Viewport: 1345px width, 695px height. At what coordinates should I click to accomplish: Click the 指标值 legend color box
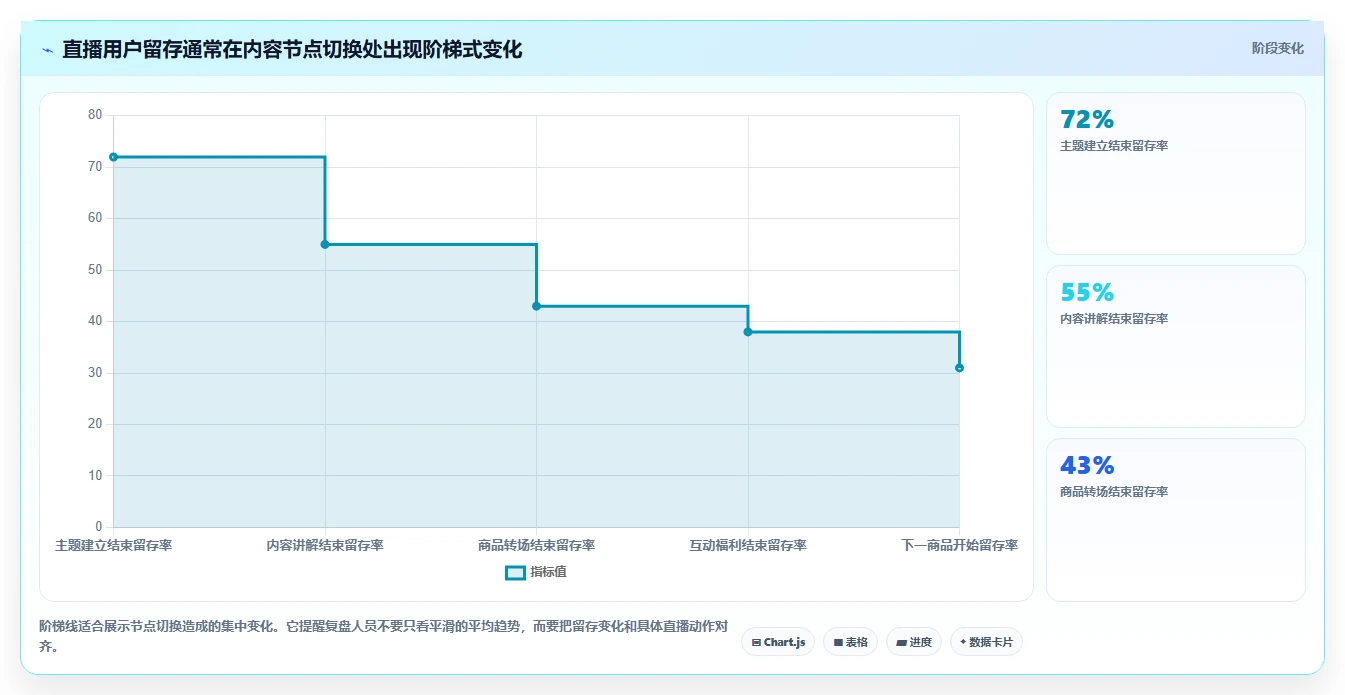(515, 573)
